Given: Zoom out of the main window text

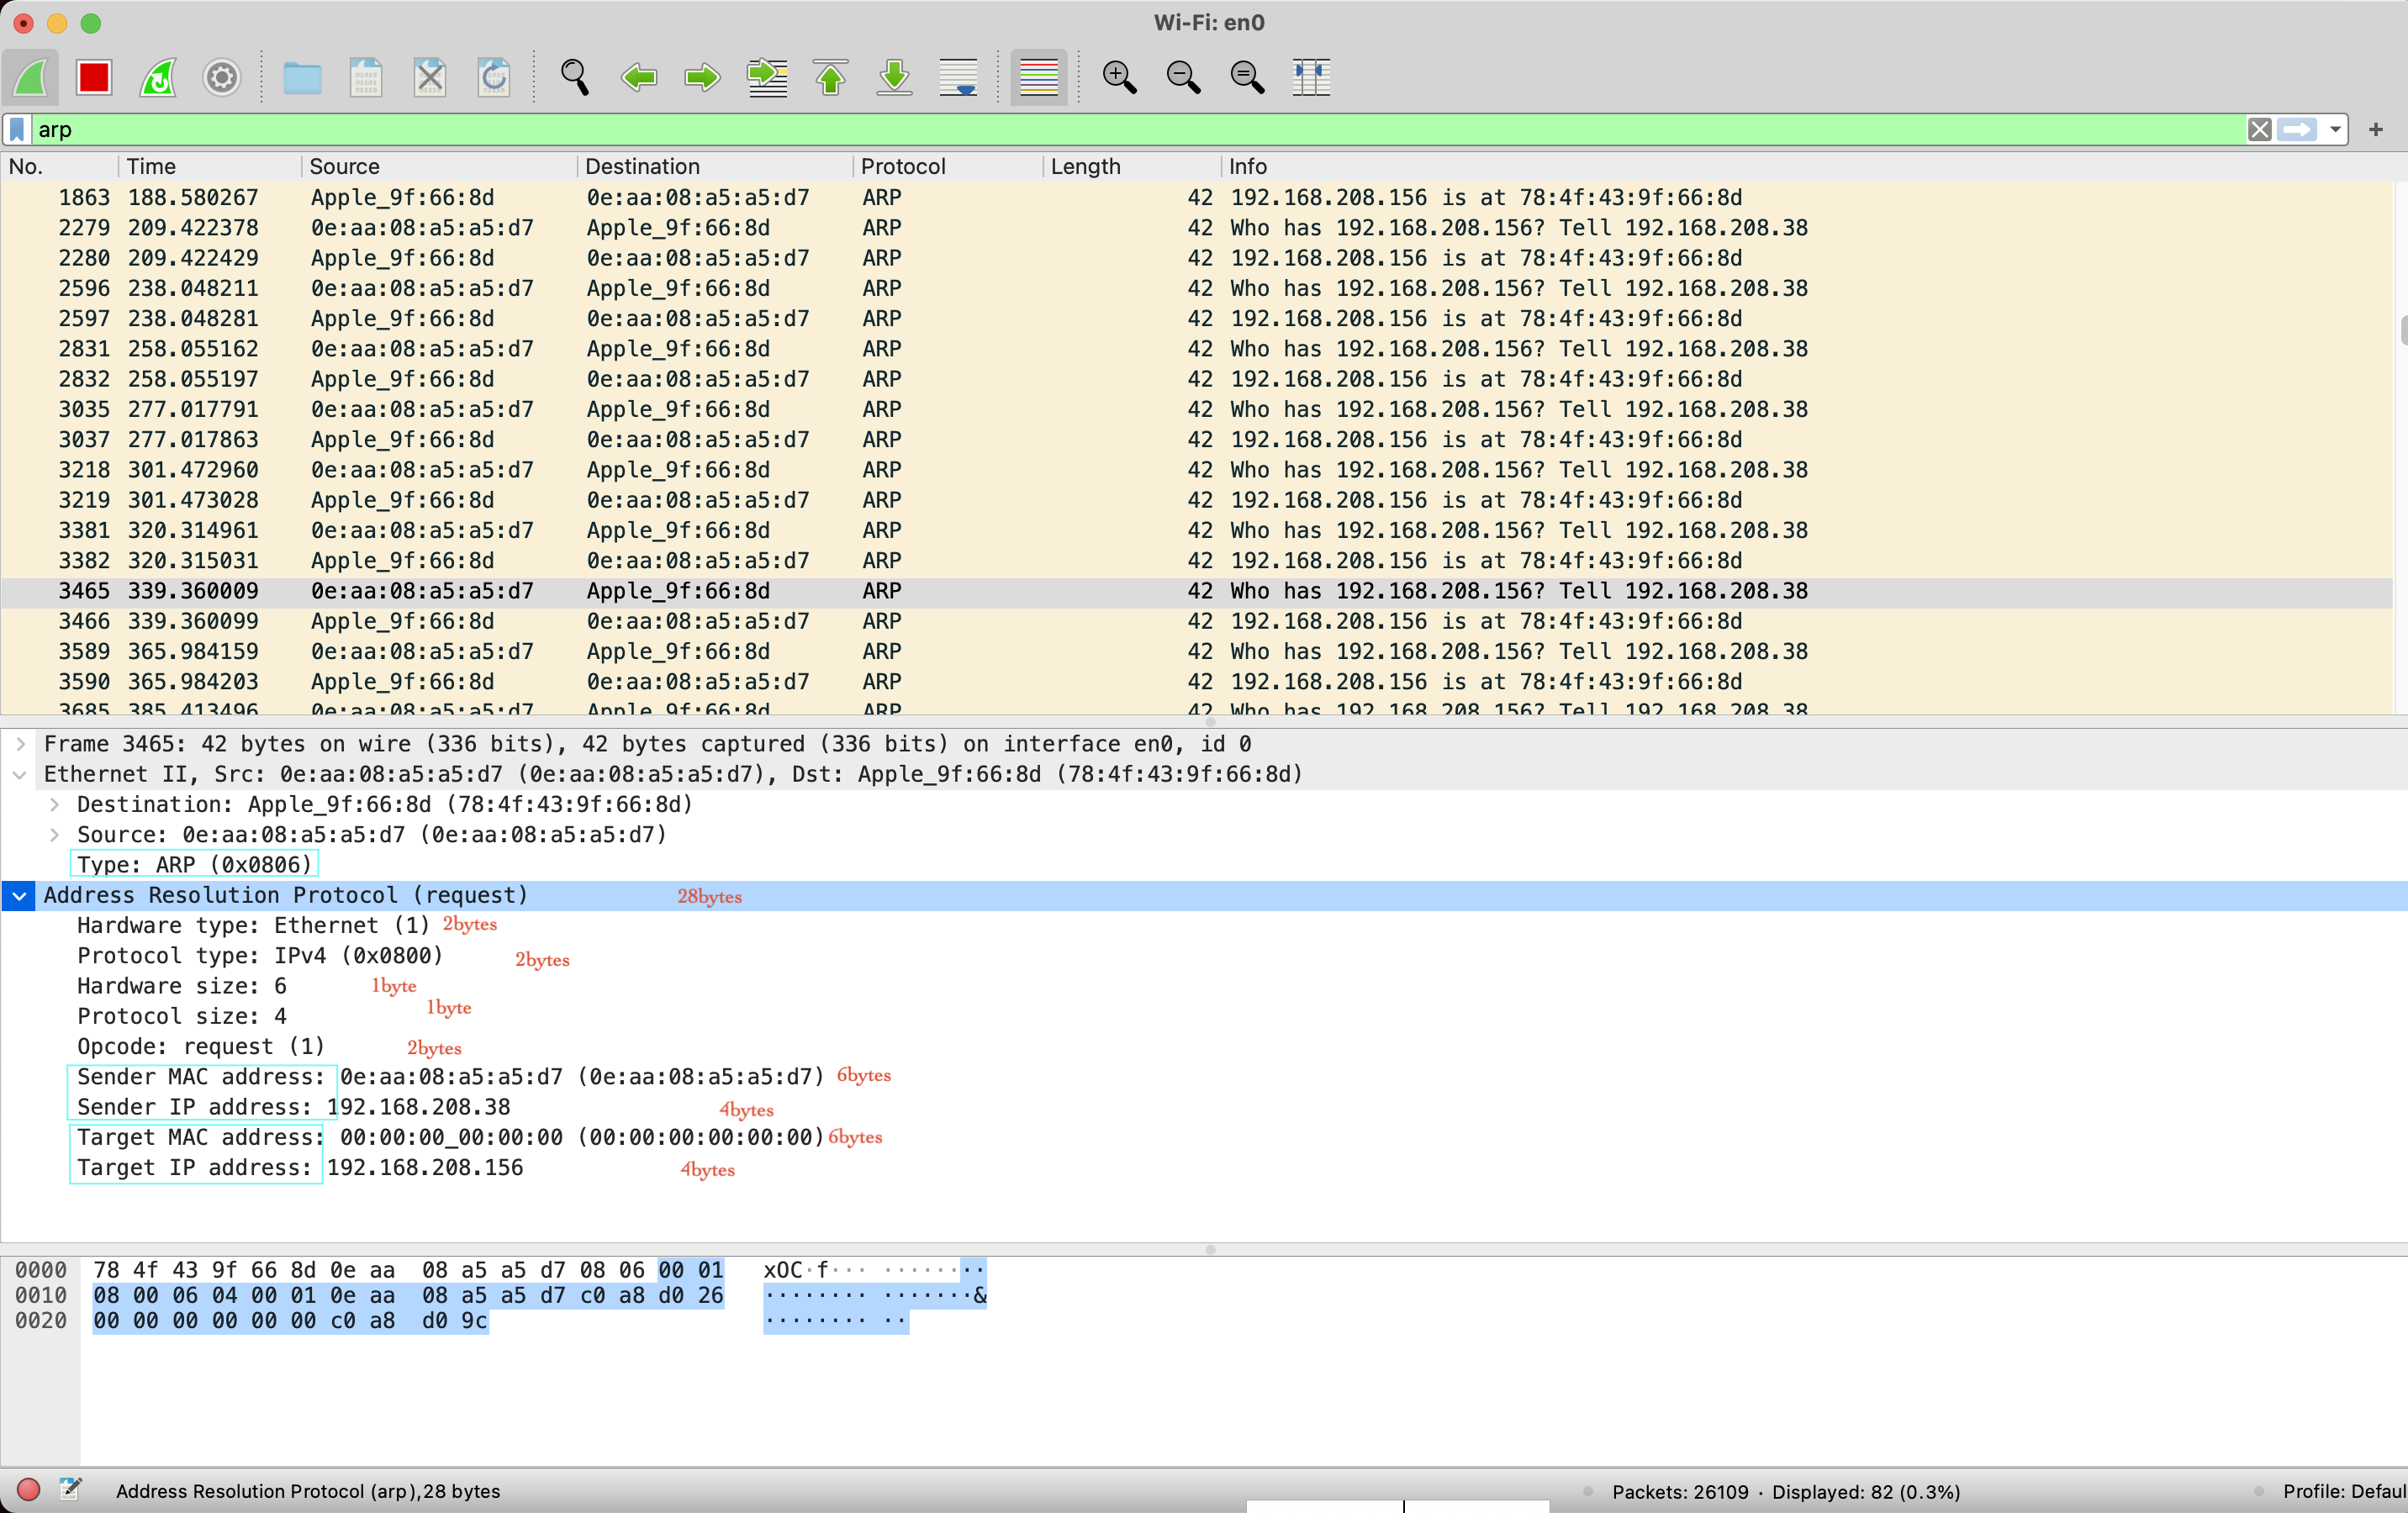Looking at the screenshot, I should pyautogui.click(x=1183, y=77).
